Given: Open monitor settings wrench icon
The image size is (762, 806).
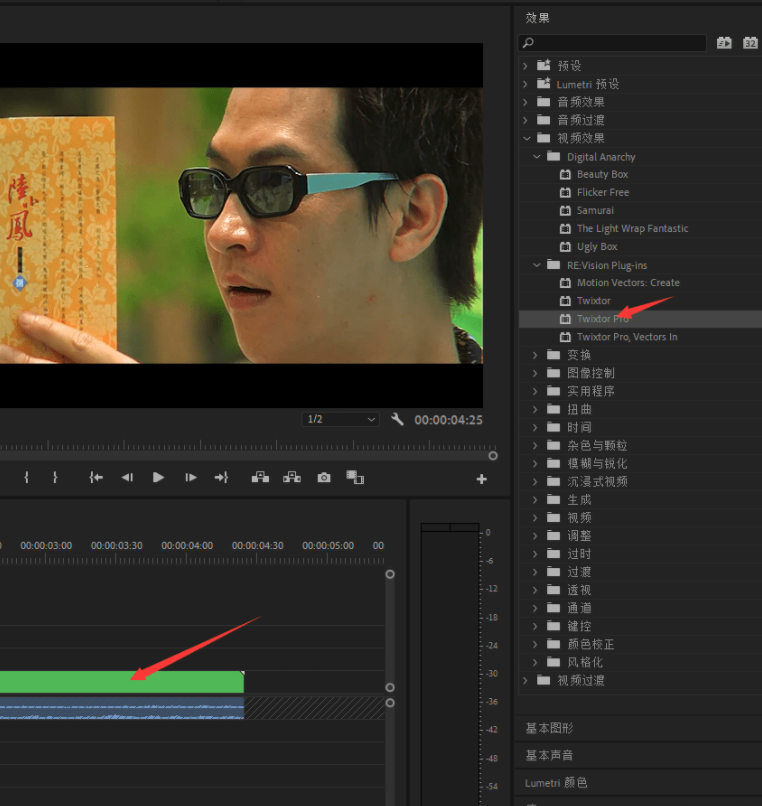Looking at the screenshot, I should point(397,419).
